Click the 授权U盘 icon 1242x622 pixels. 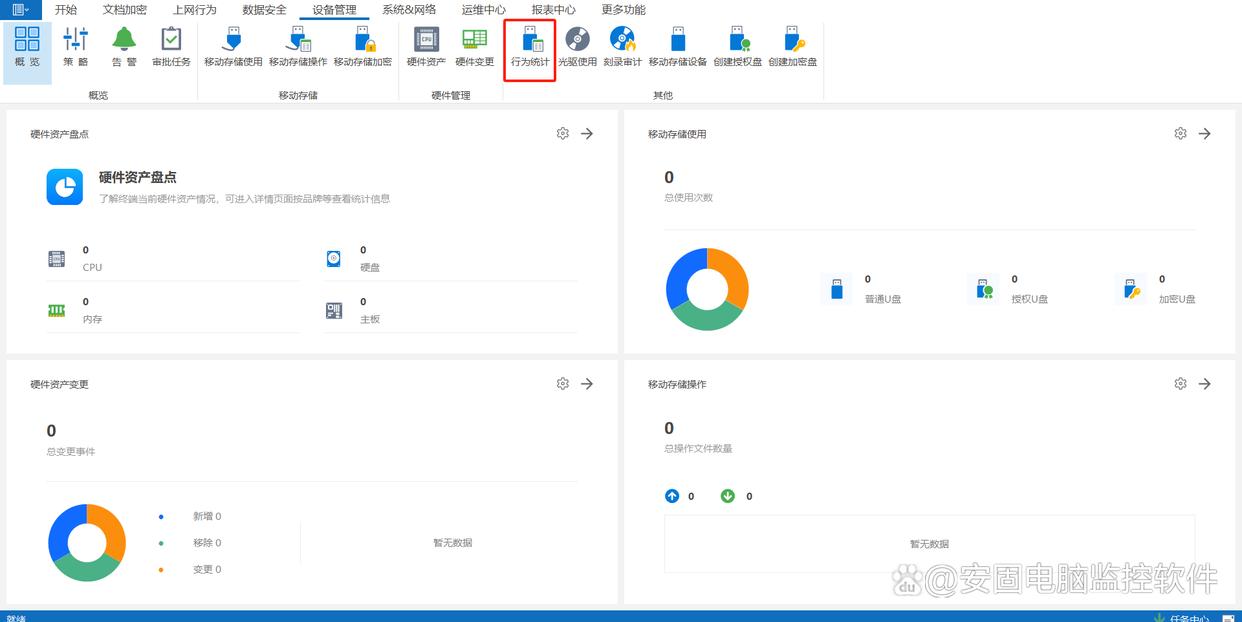(984, 290)
